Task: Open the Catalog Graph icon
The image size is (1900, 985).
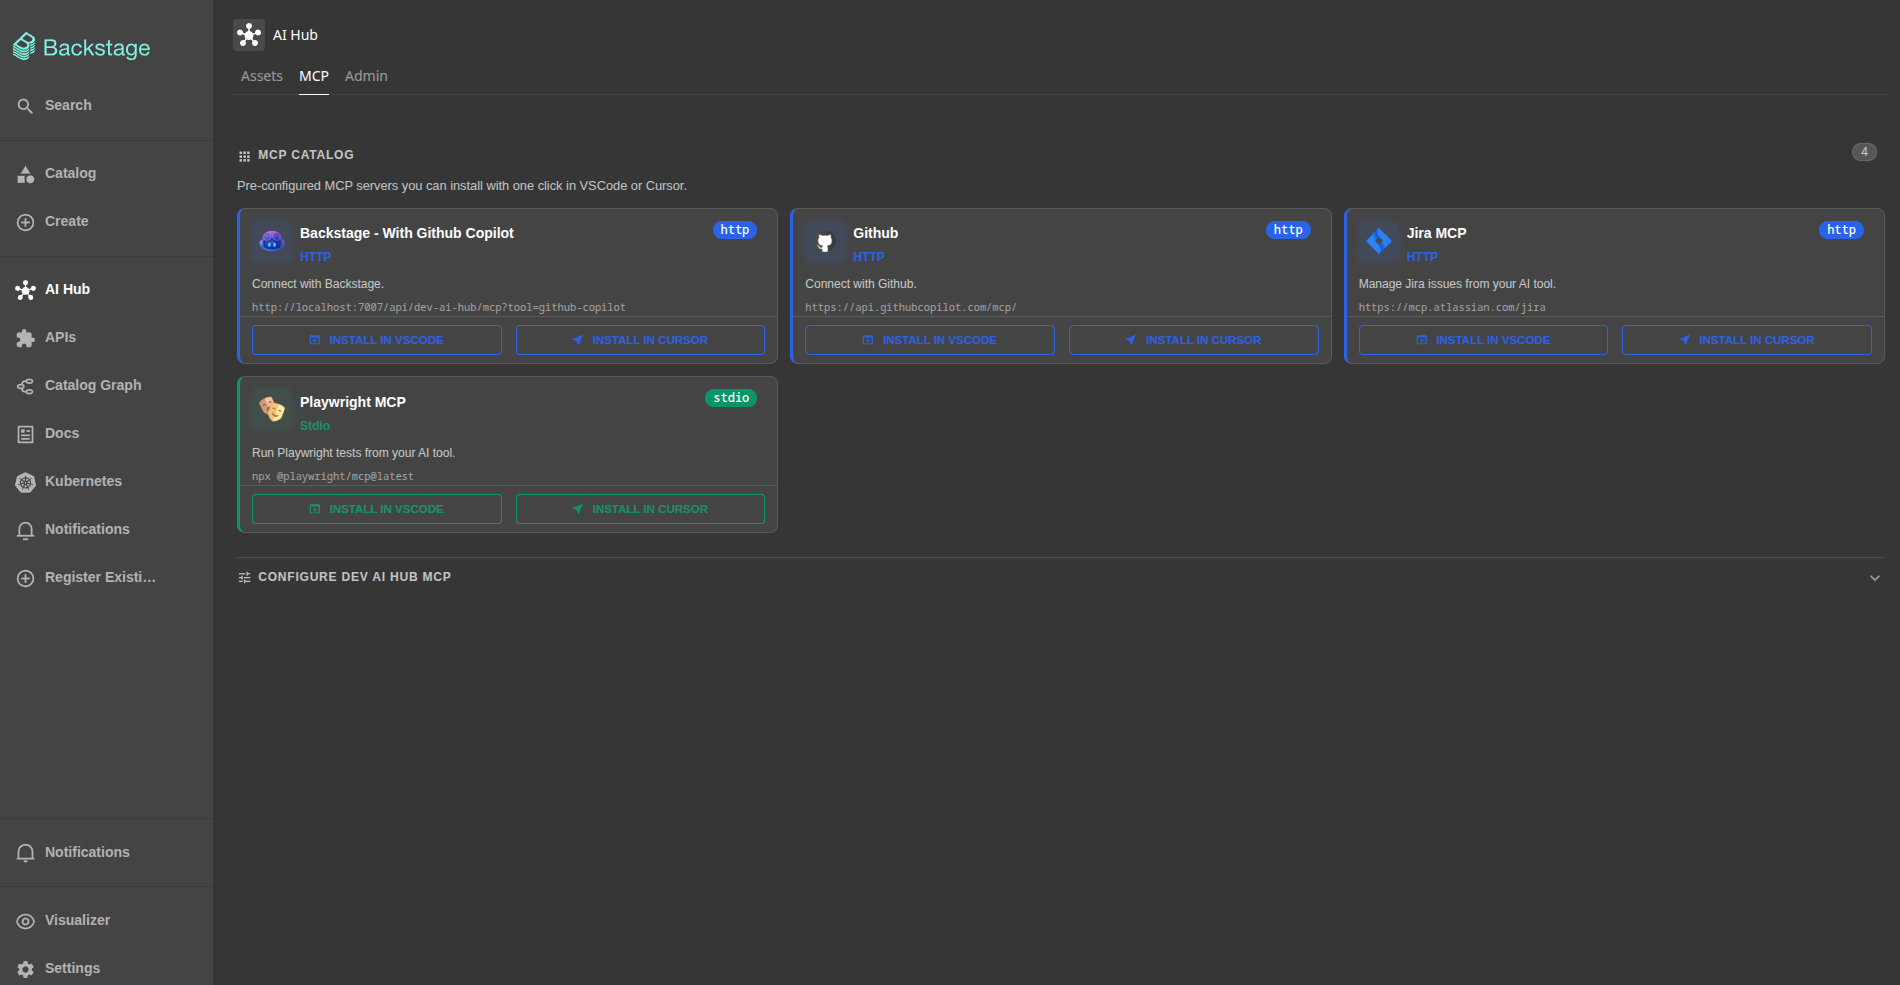Action: (x=26, y=386)
